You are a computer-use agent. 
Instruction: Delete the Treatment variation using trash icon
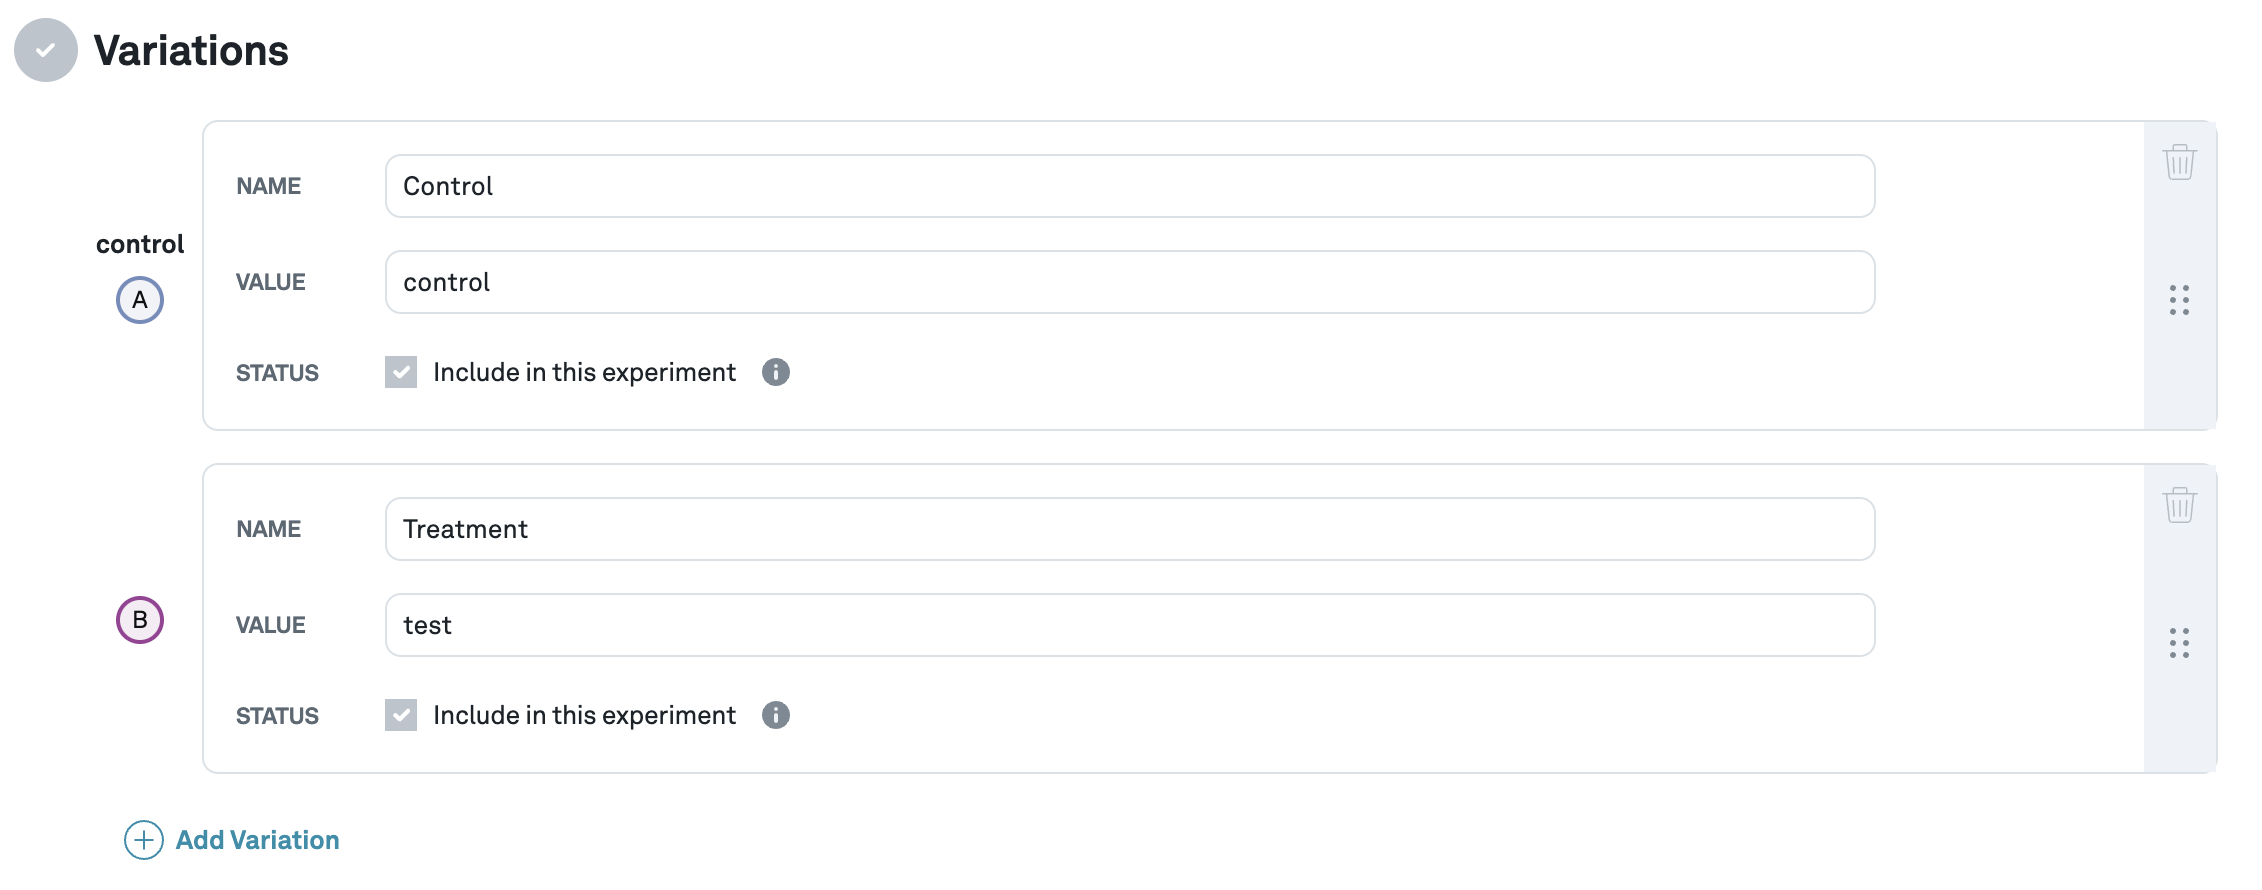point(2180,505)
